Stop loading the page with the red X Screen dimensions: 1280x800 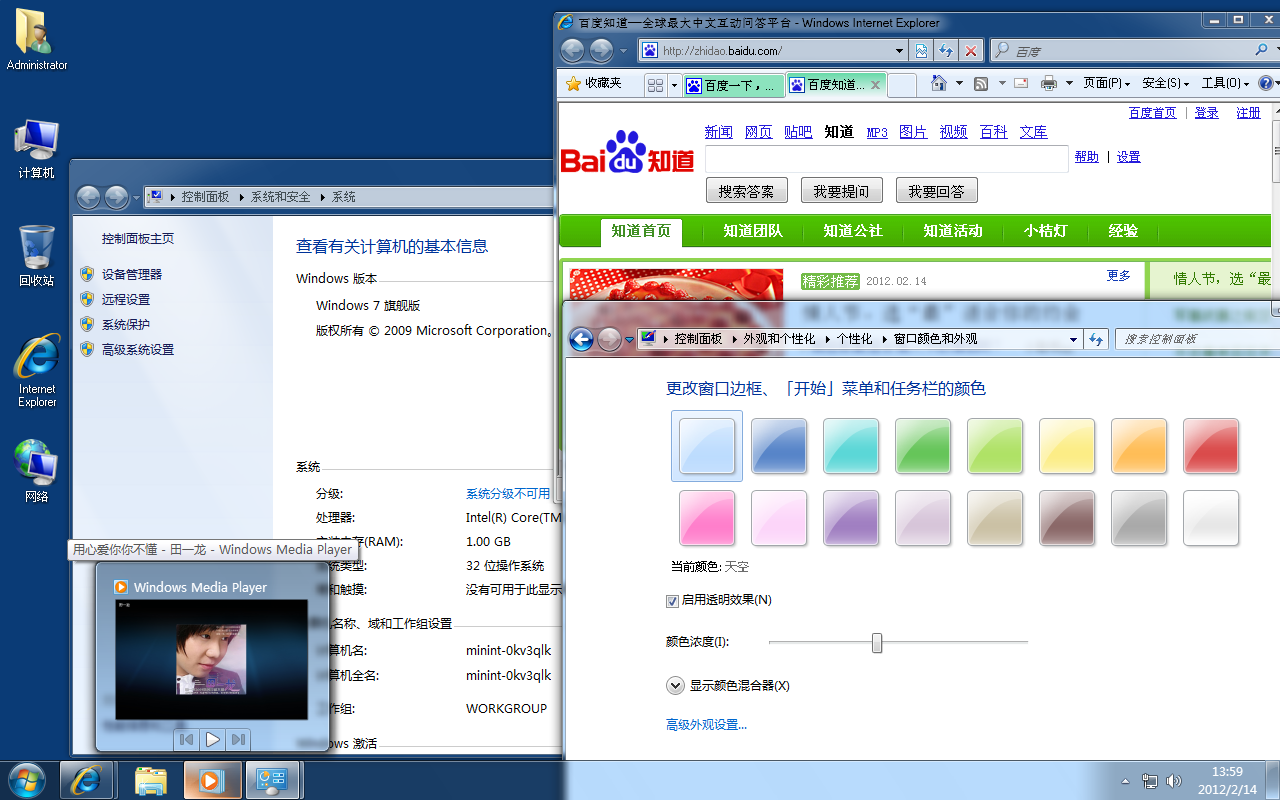coord(971,51)
